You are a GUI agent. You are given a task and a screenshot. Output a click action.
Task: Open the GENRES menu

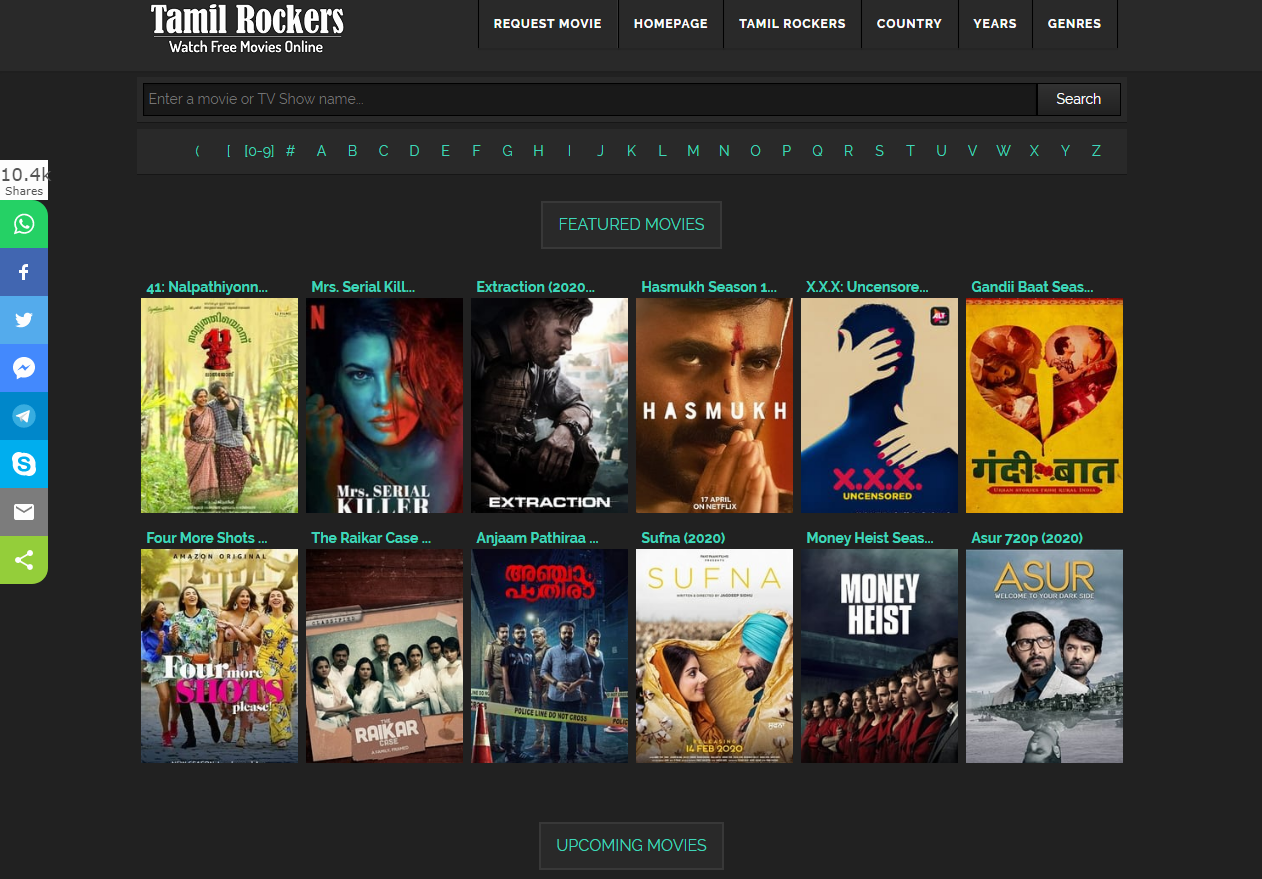tap(1075, 23)
